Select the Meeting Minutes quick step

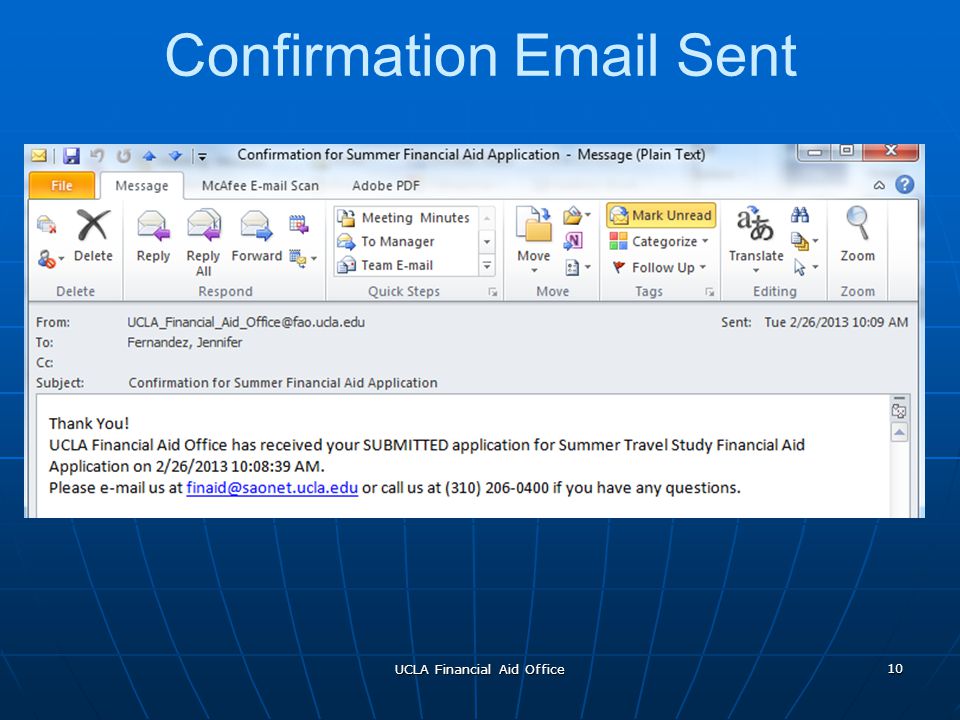pos(406,217)
